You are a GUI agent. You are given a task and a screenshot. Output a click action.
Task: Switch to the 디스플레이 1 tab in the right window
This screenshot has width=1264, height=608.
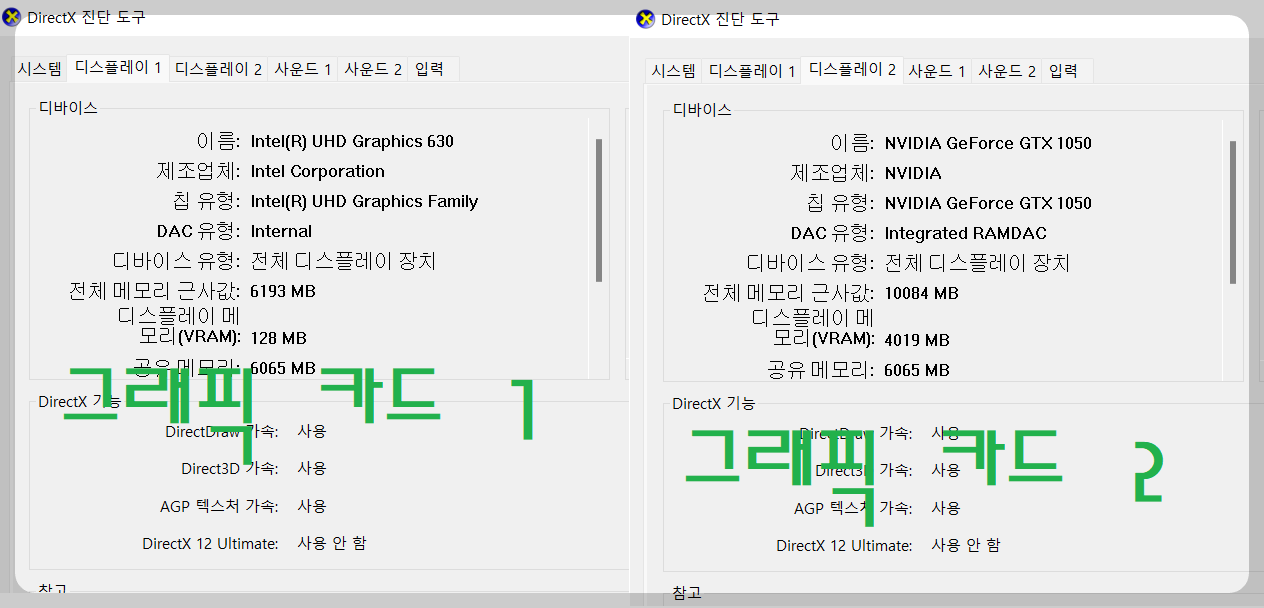pyautogui.click(x=752, y=71)
